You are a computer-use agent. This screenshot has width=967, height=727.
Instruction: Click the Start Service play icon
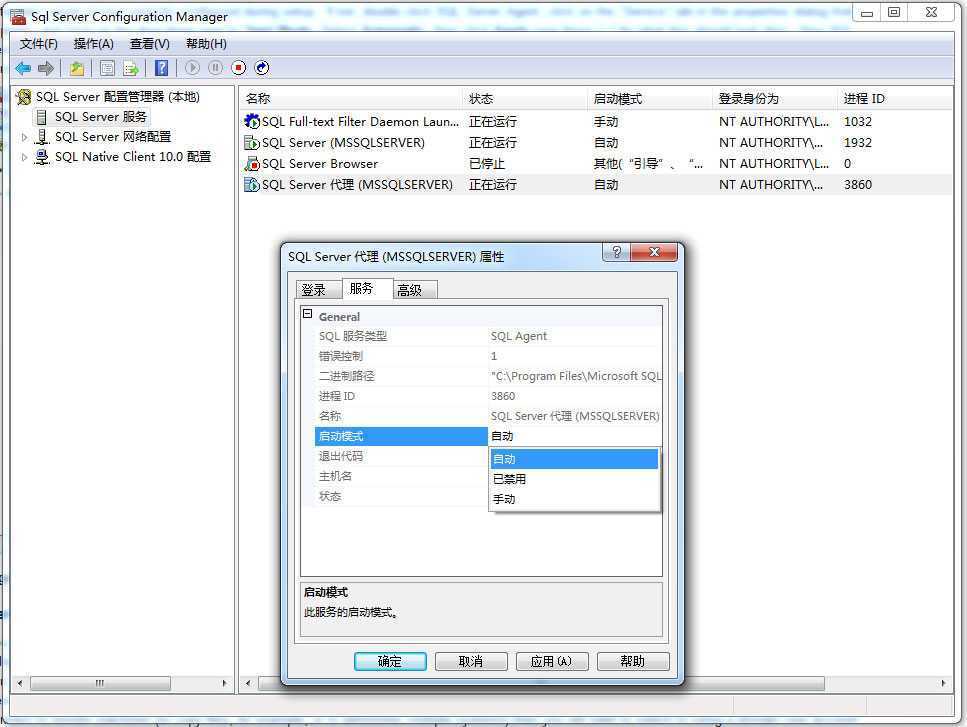click(192, 68)
